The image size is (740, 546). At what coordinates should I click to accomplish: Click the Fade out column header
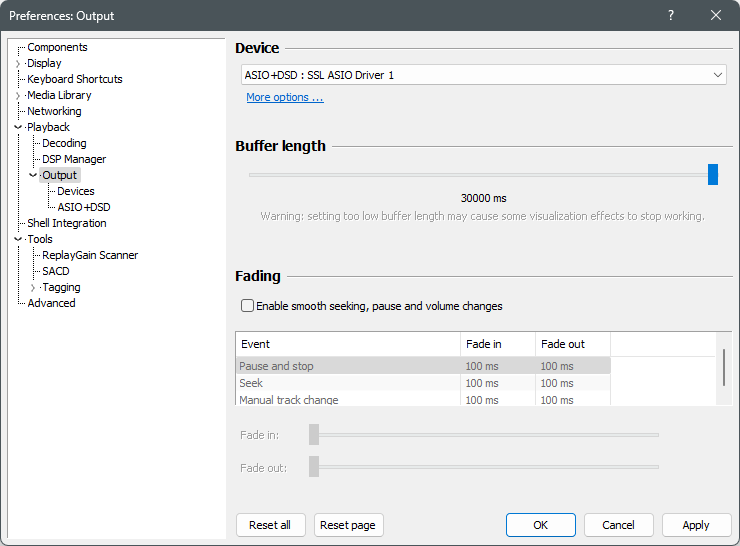point(573,344)
